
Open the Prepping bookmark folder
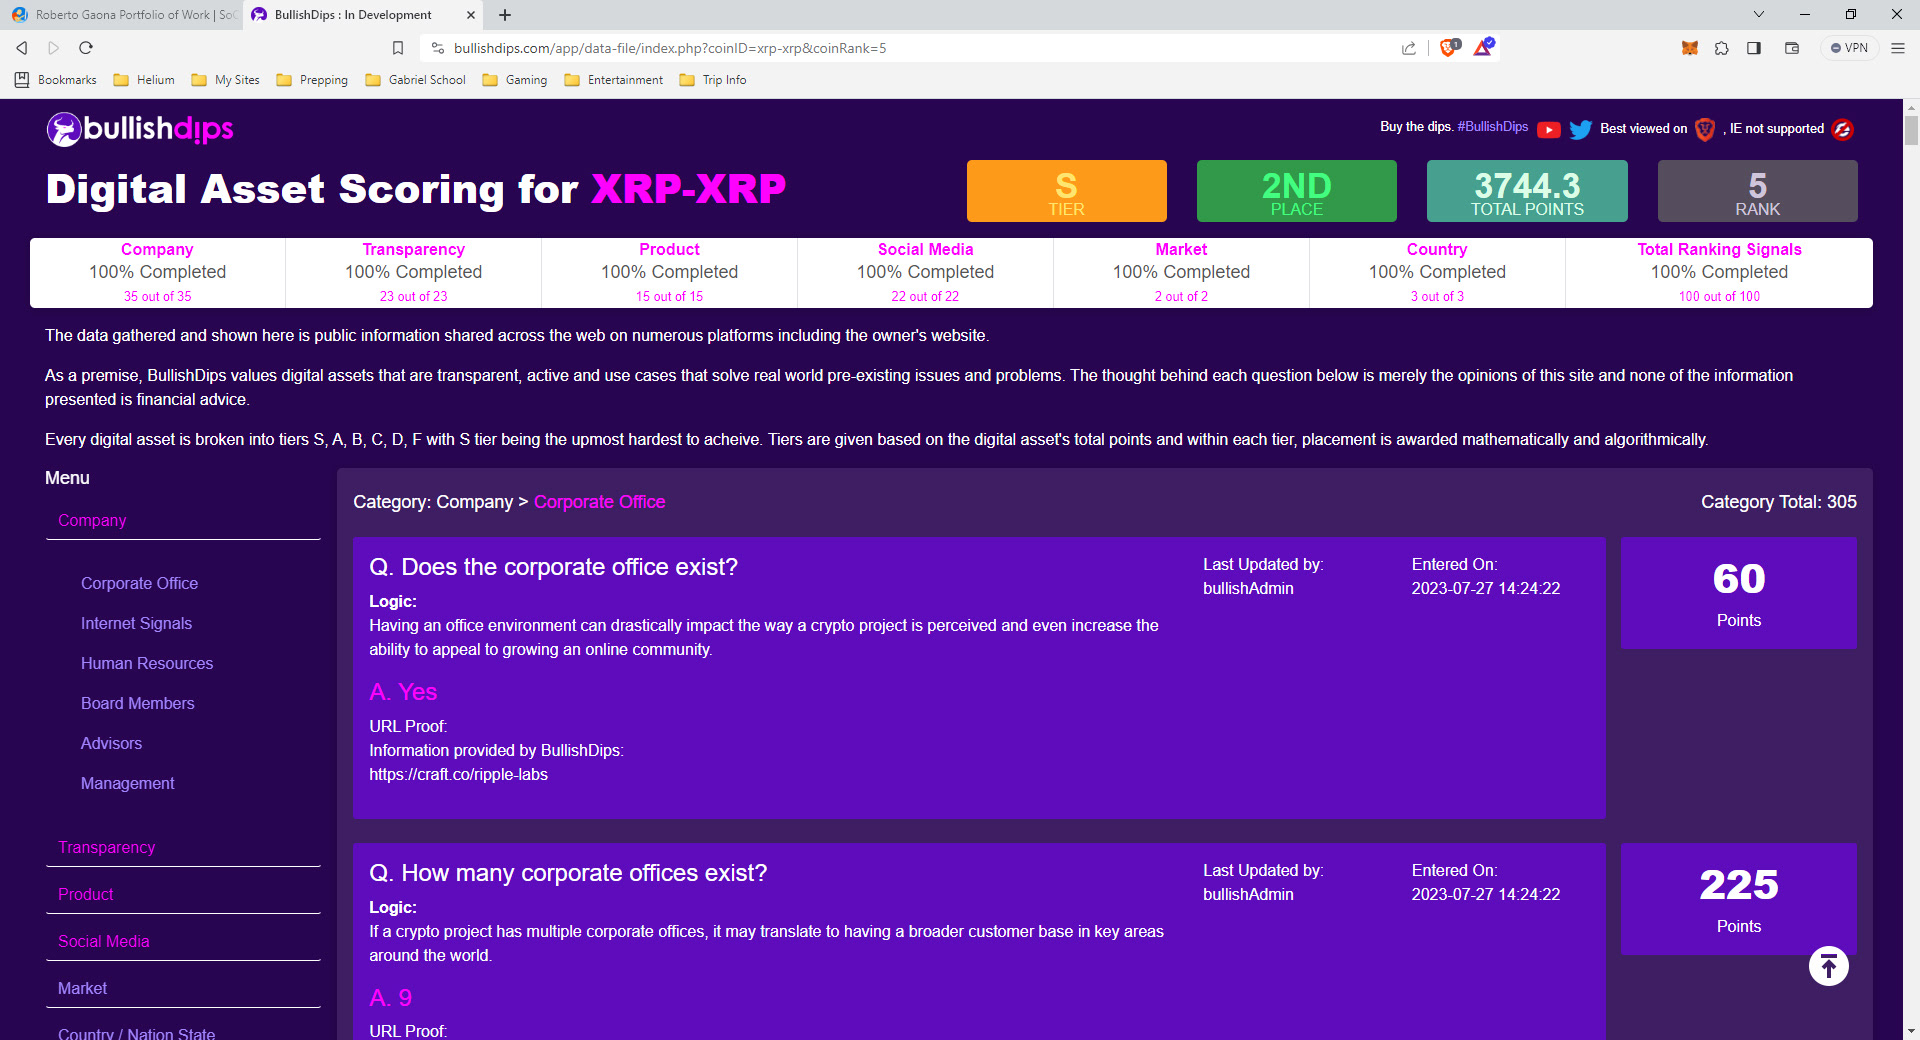click(312, 80)
